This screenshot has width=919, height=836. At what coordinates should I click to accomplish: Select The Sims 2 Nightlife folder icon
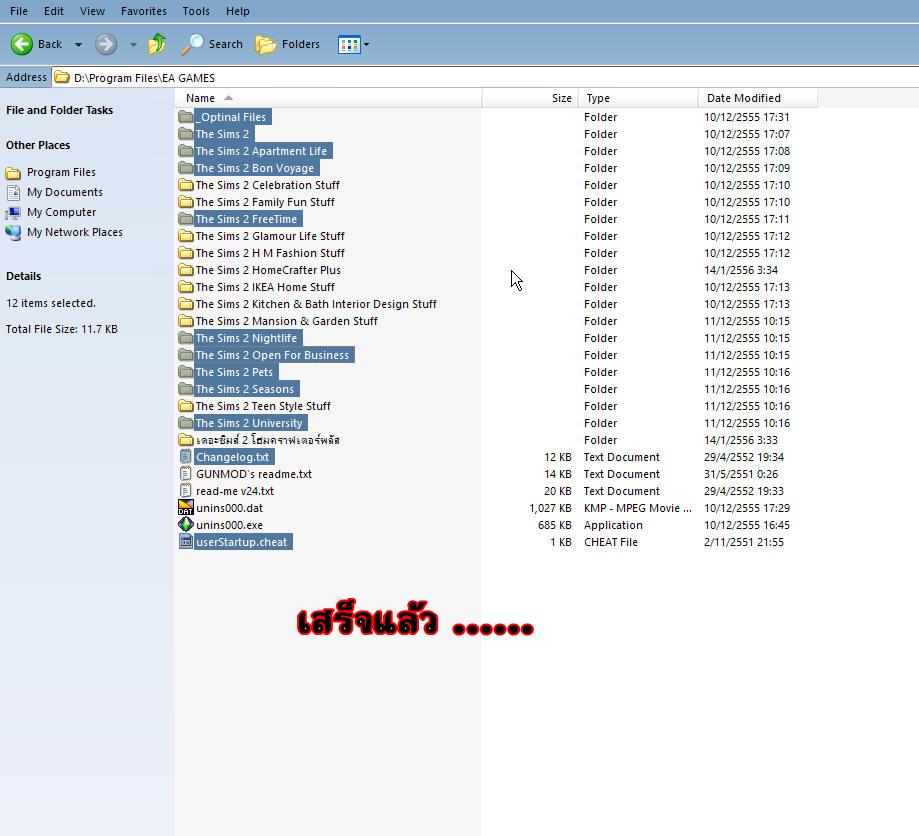186,338
